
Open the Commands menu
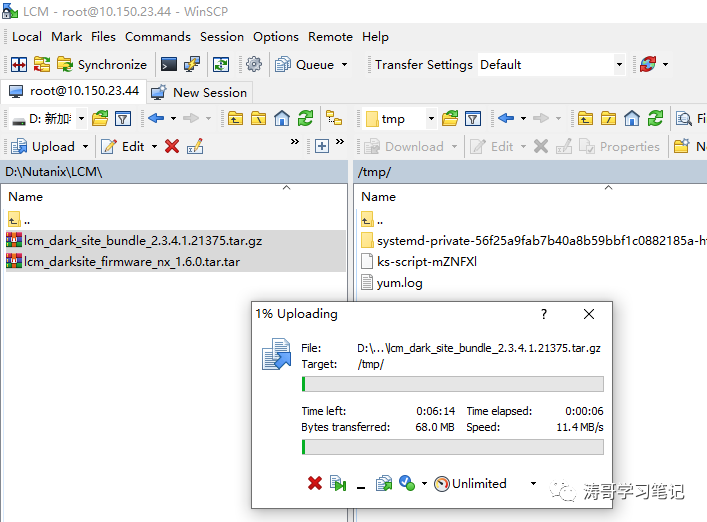tap(158, 37)
